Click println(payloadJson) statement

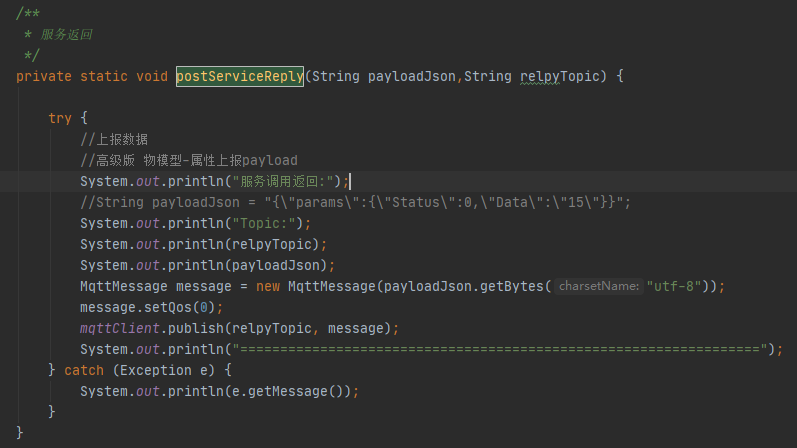[x=207, y=265]
